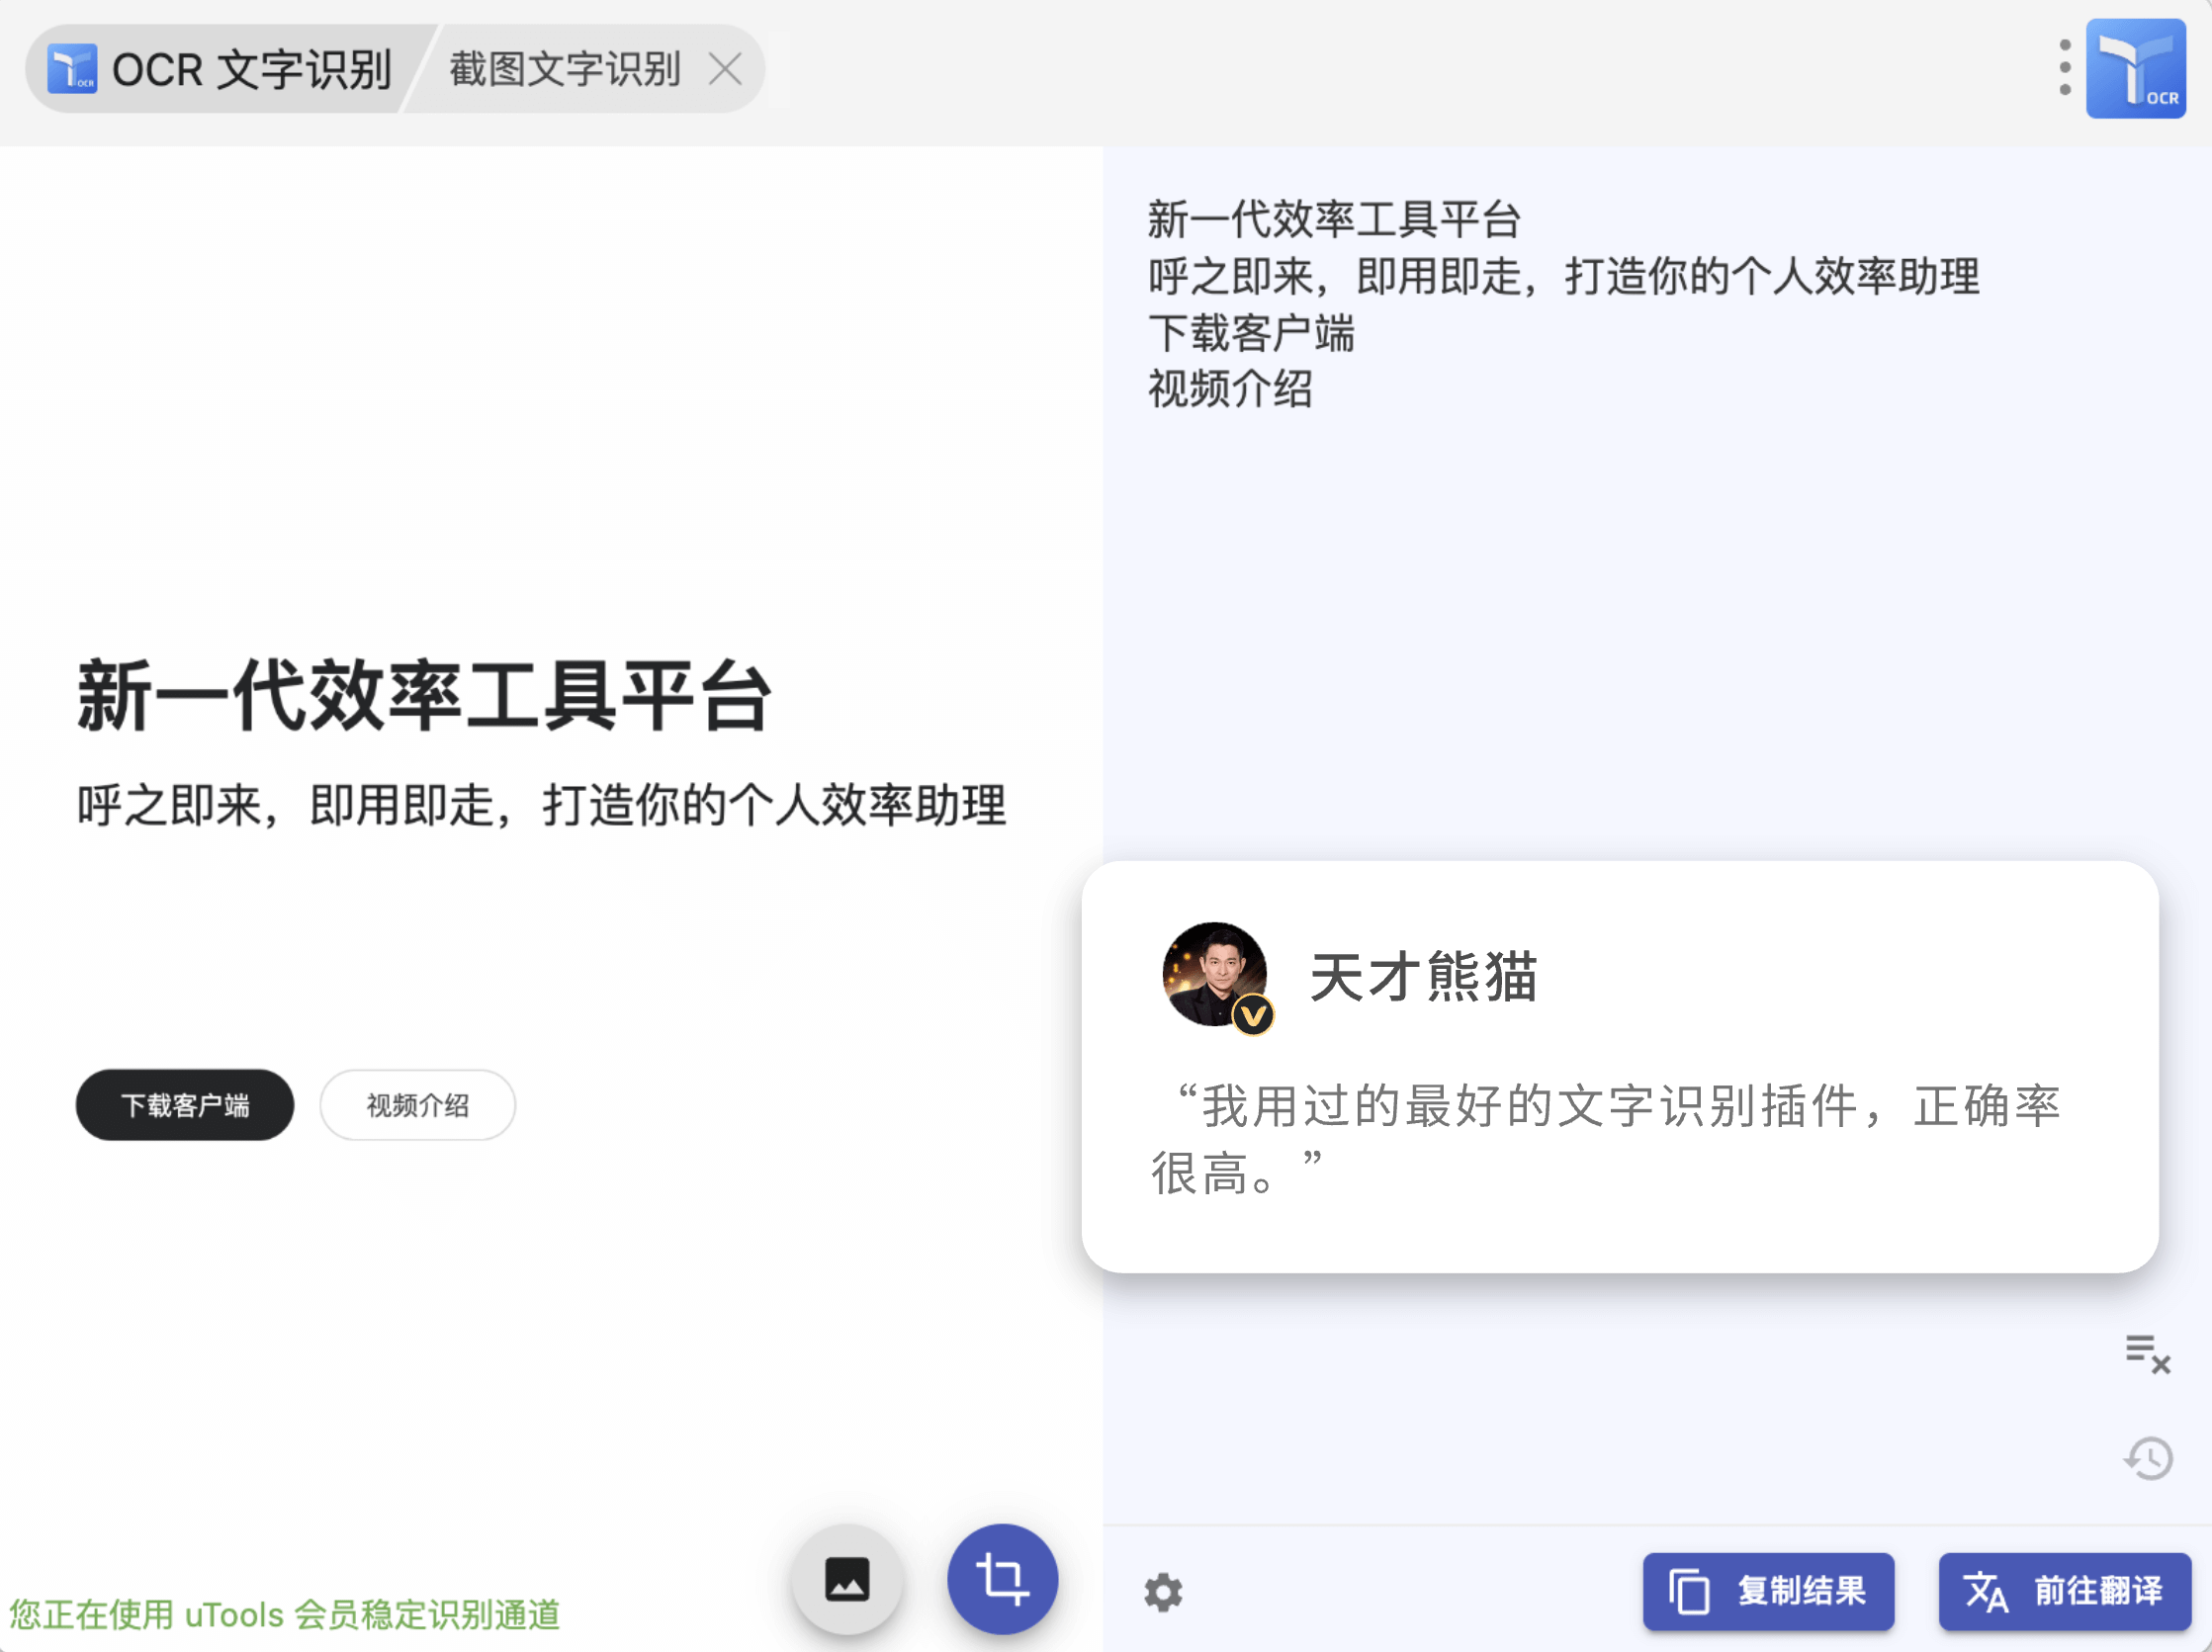
Task: Clear result text with list-clear icon
Action: 2147,1354
